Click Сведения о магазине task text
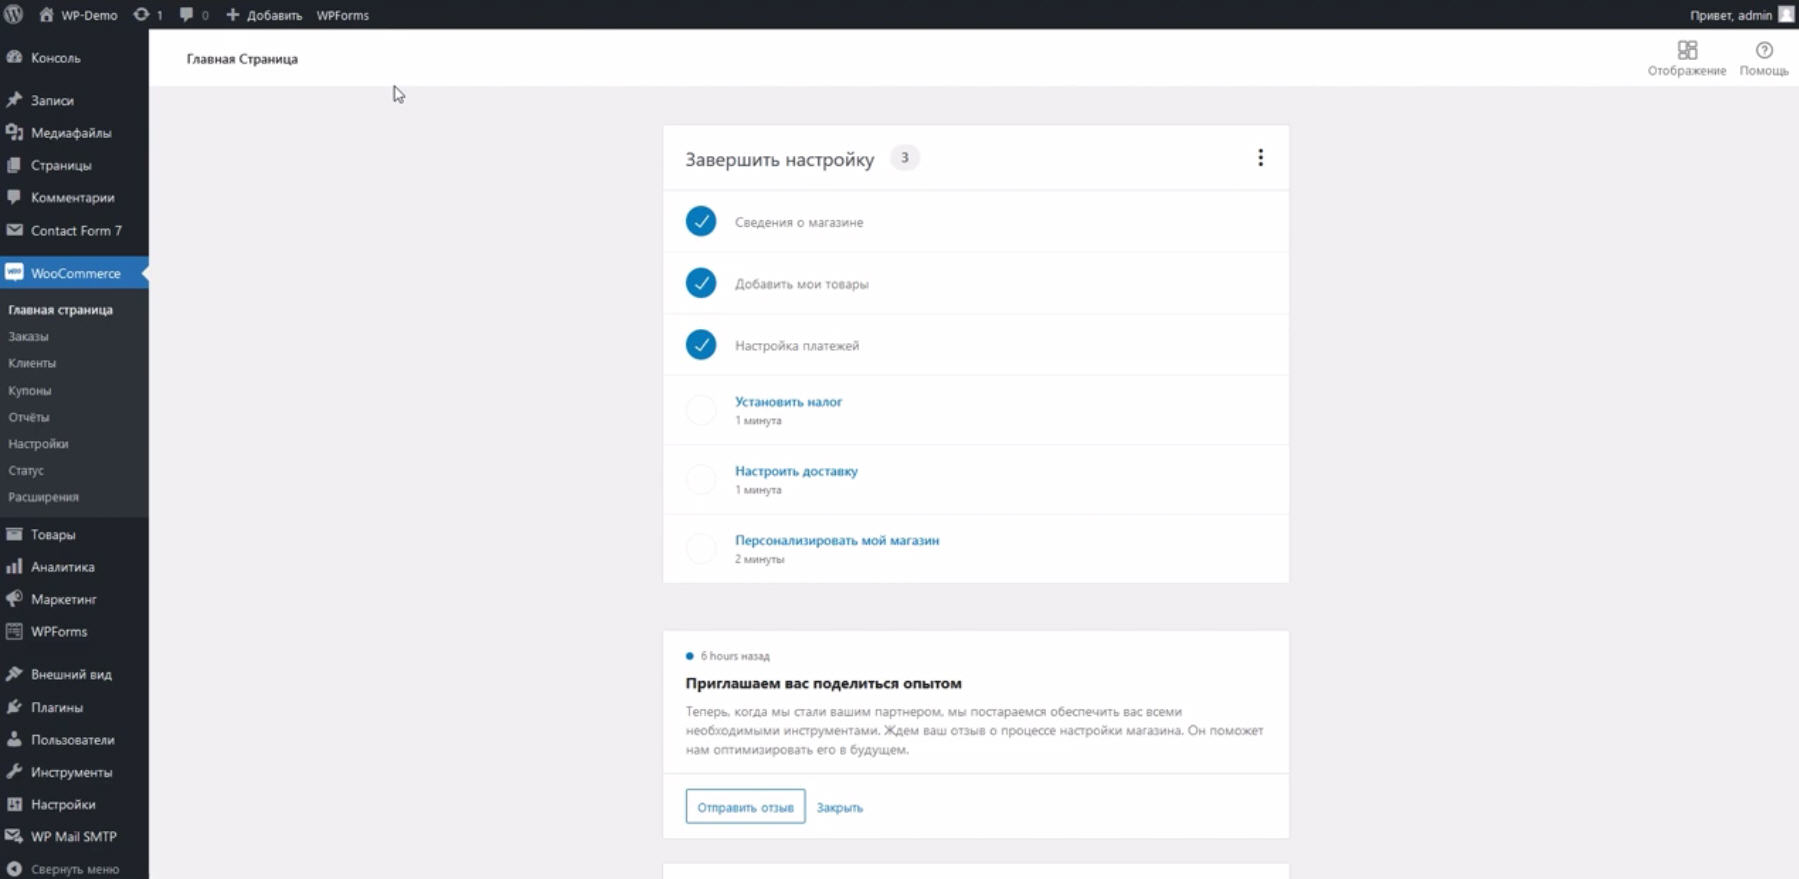The width and height of the screenshot is (1799, 879). (x=799, y=222)
